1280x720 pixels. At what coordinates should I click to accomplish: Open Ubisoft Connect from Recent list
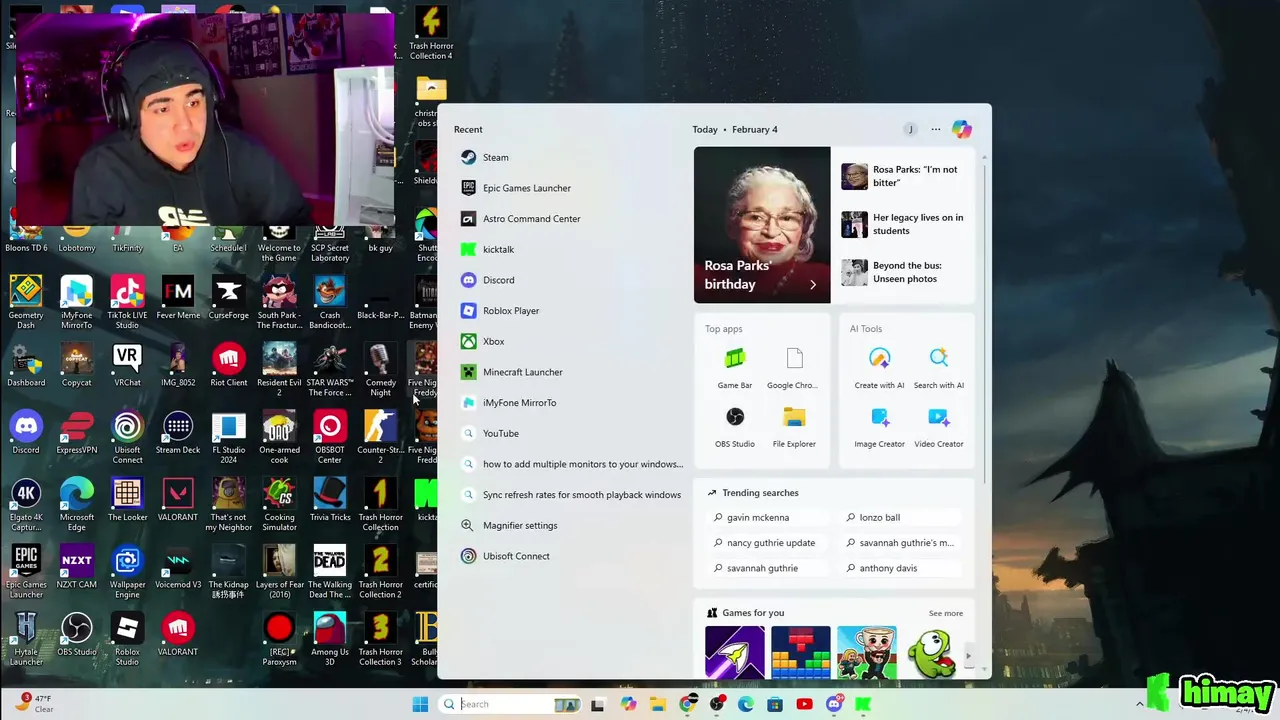(567, 556)
